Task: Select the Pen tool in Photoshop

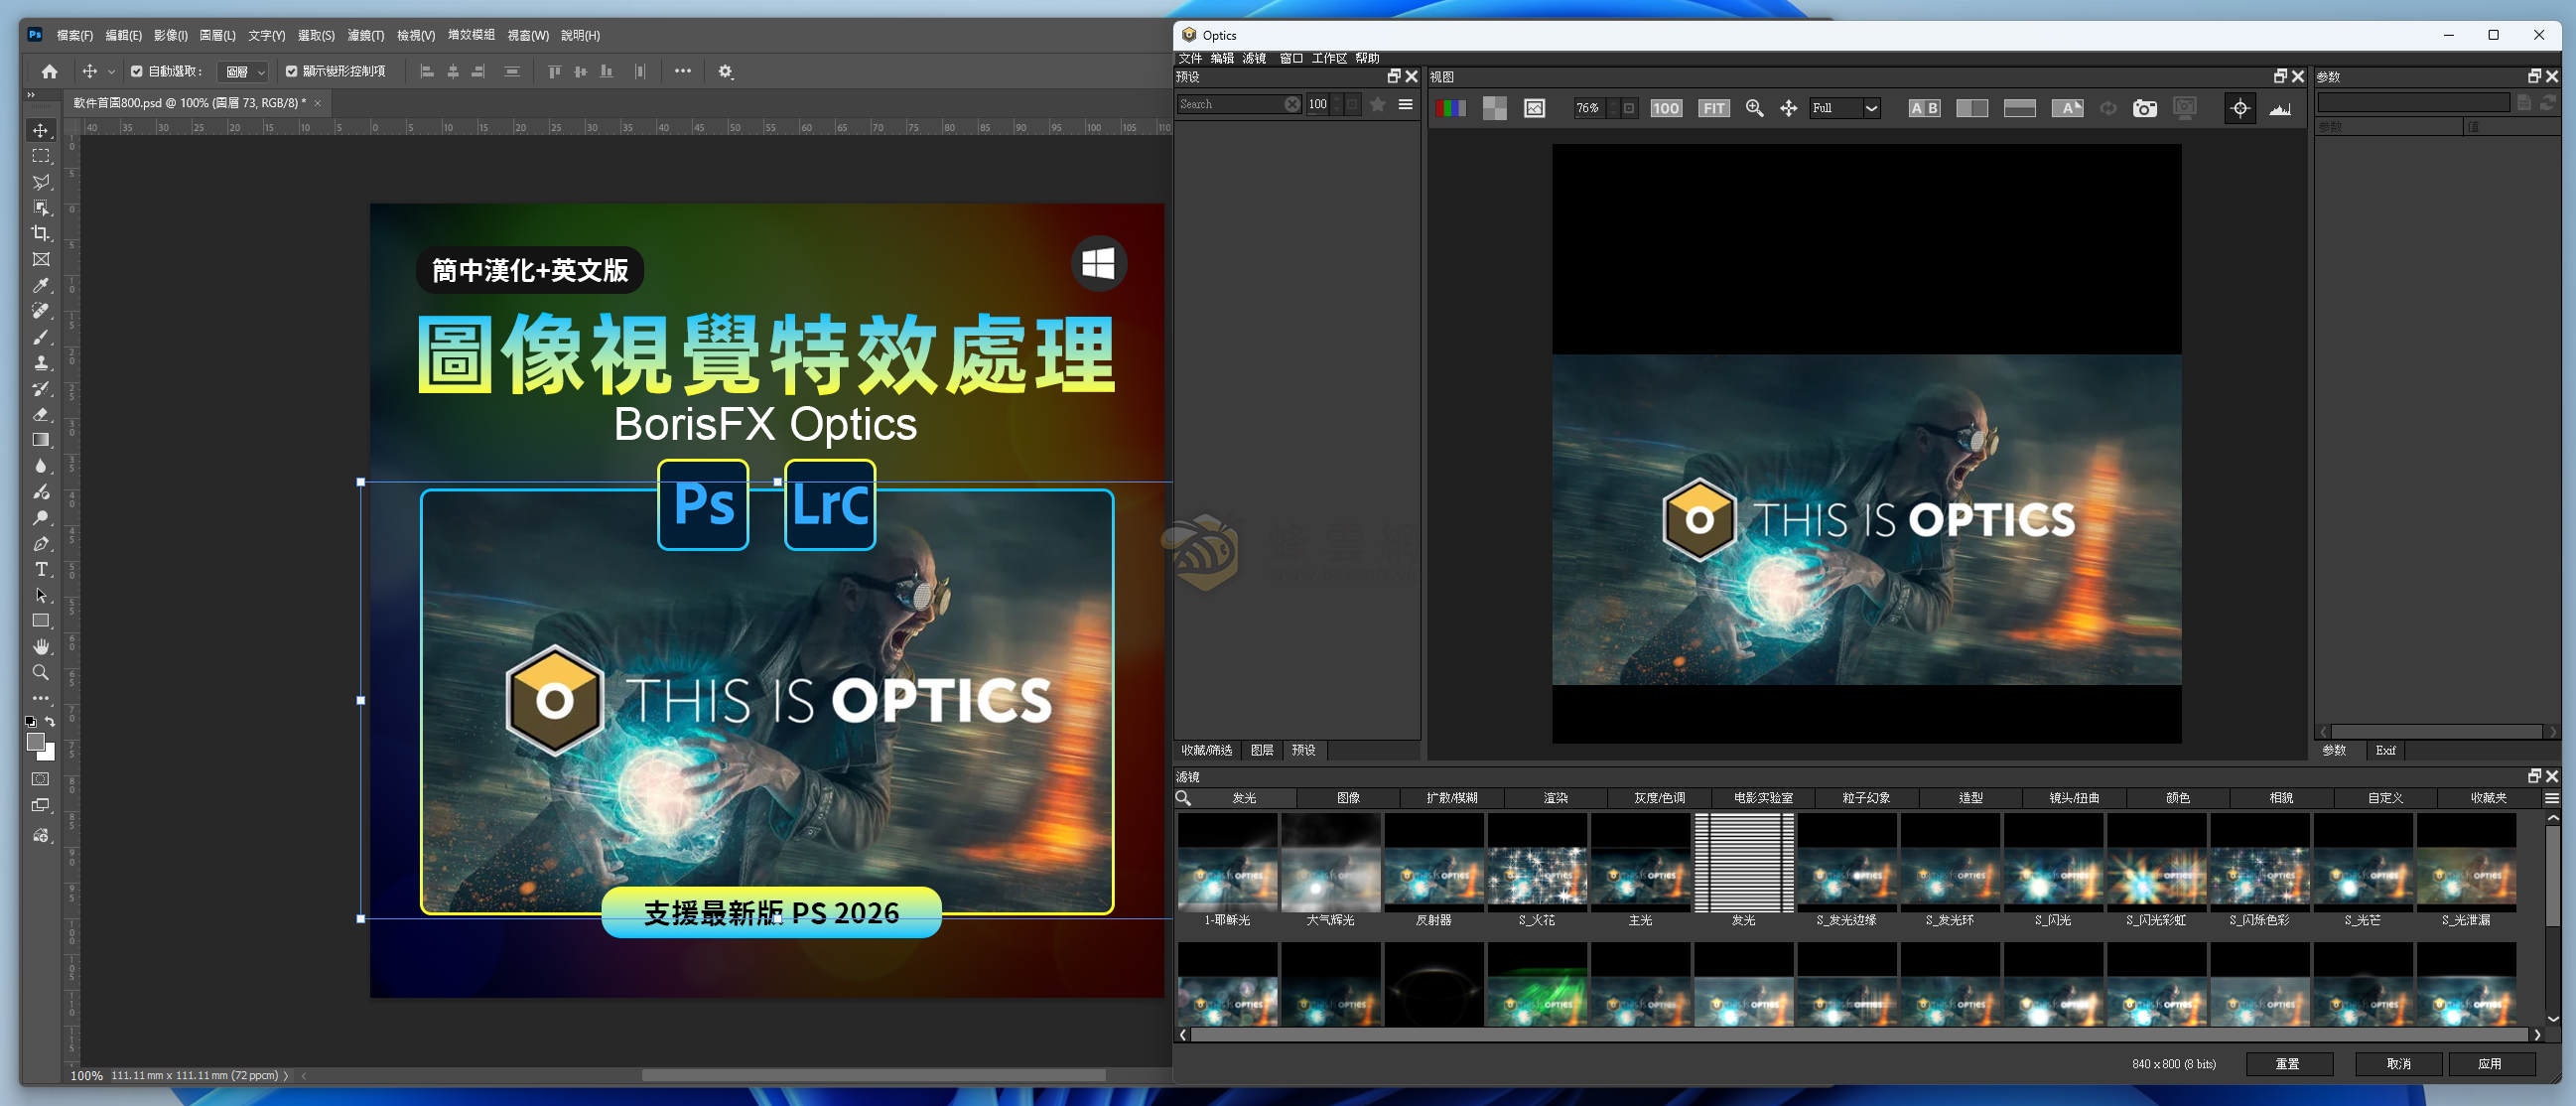Action: tap(41, 544)
